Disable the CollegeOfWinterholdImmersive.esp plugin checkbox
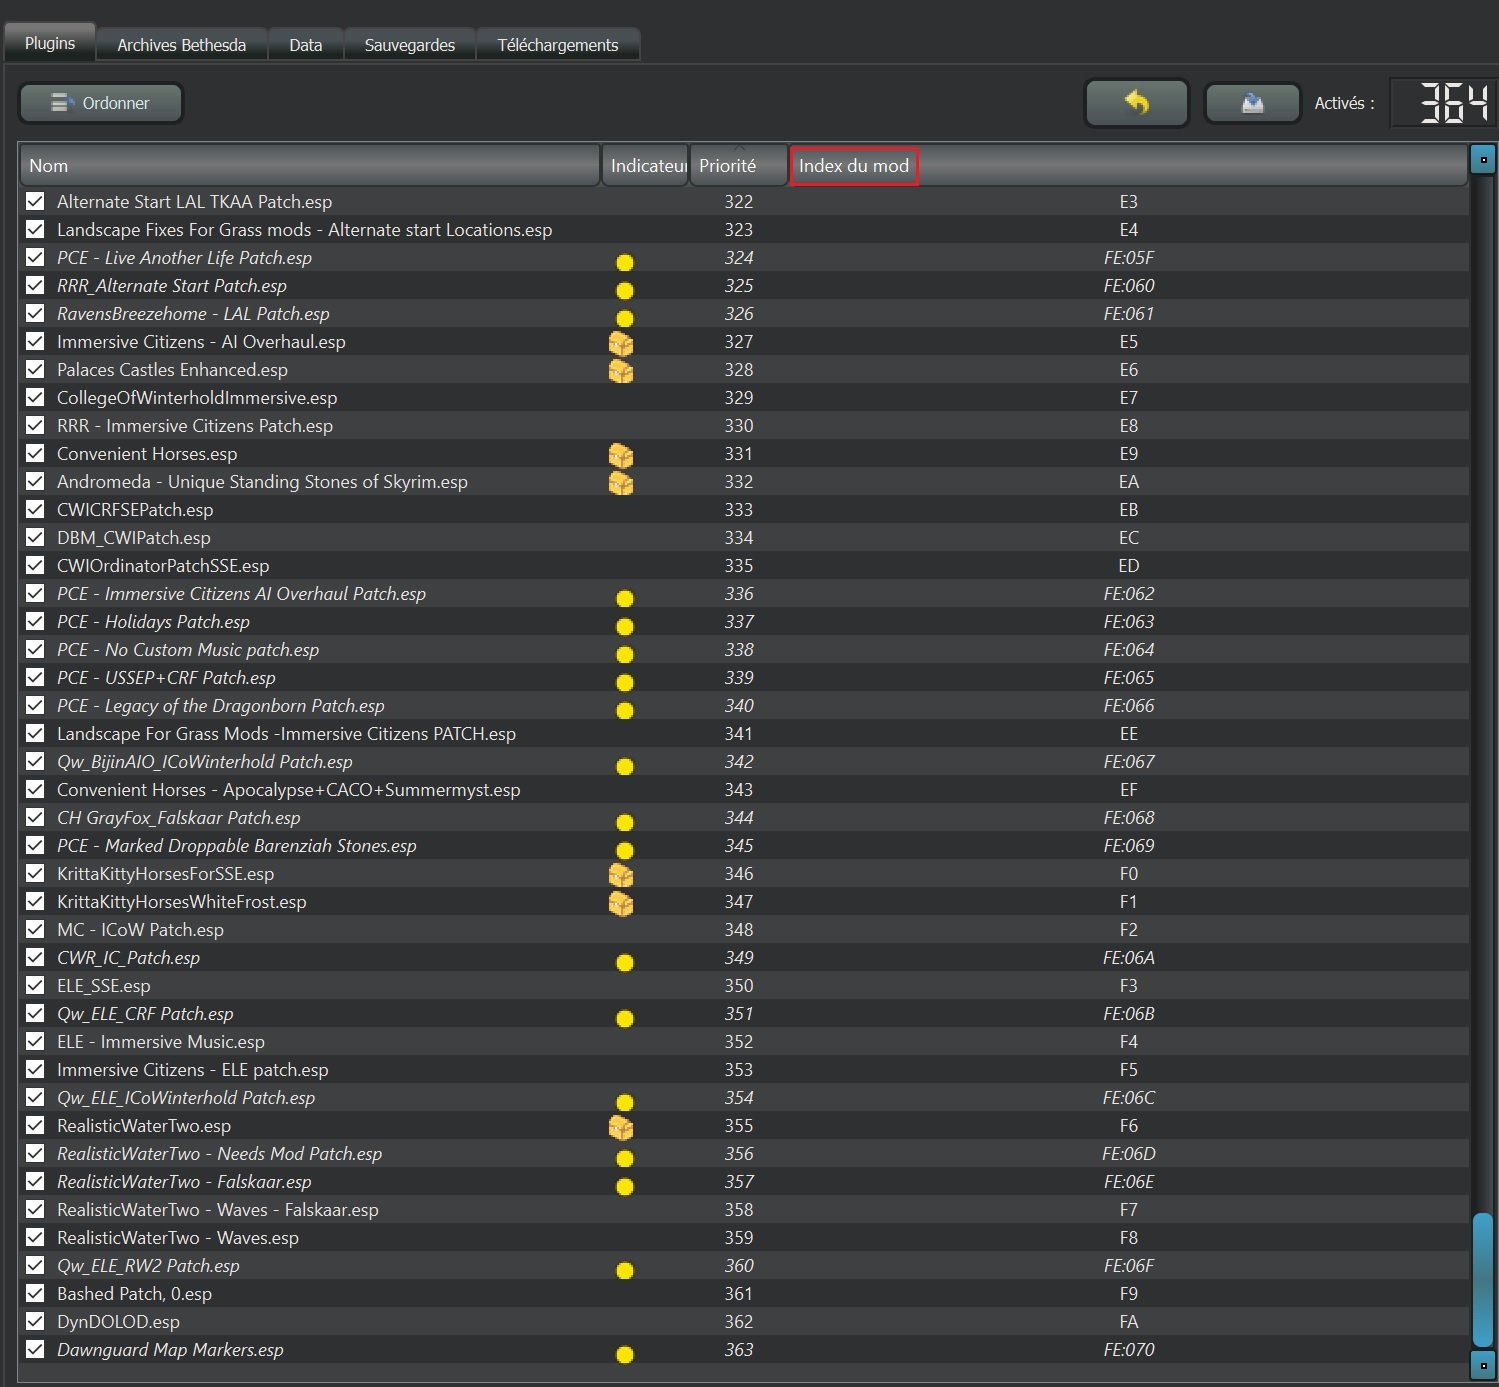Screen dimensions: 1499x1387 pos(35,397)
